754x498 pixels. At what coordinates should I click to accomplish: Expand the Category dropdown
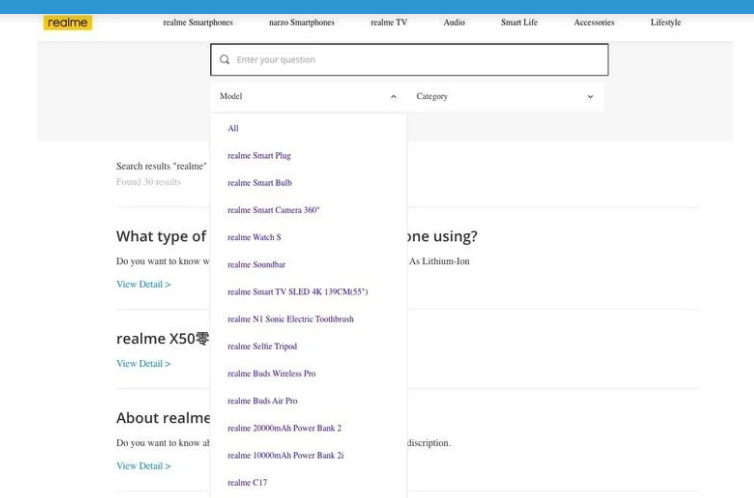tap(505, 97)
